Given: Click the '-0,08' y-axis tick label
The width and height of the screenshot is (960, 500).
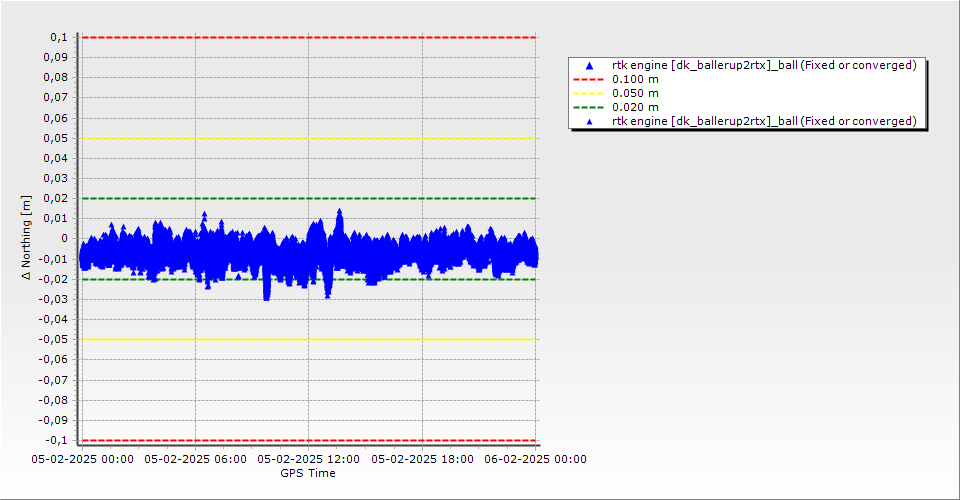Looking at the screenshot, I should click(x=53, y=400).
